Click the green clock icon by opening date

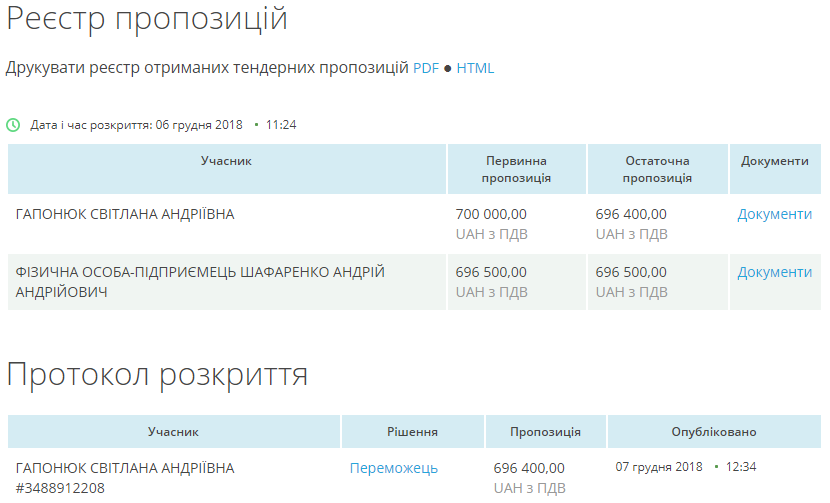pyautogui.click(x=13, y=125)
